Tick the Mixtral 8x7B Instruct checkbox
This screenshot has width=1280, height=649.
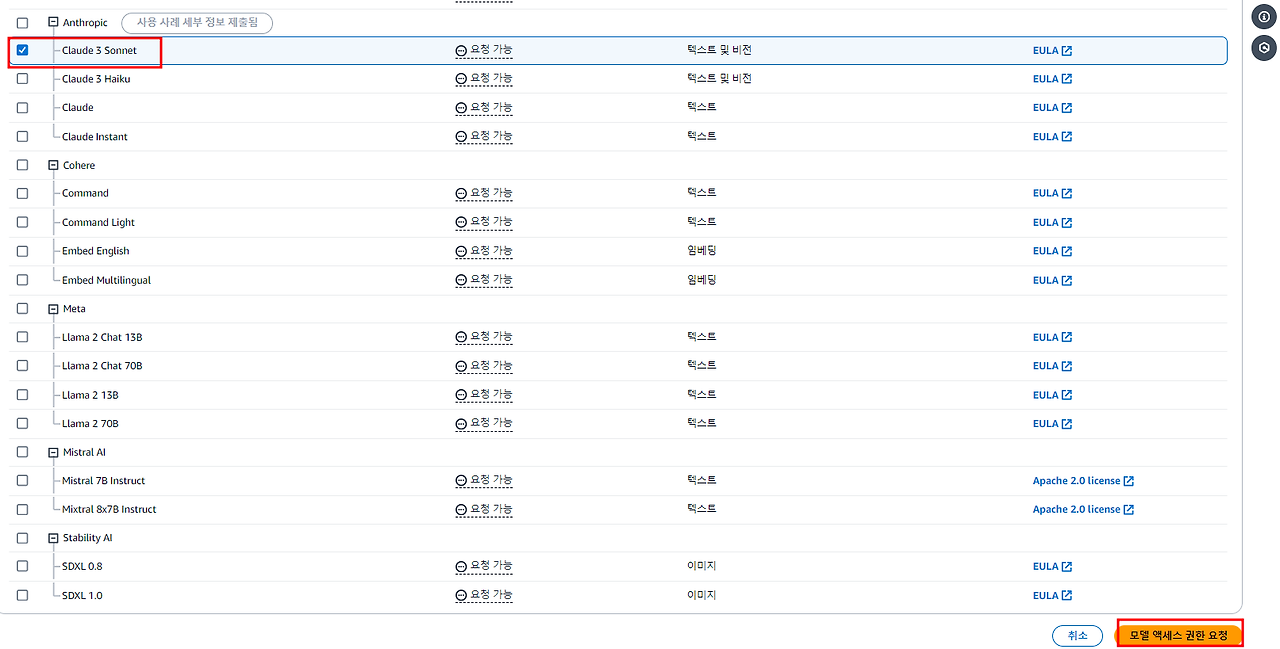tap(22, 509)
